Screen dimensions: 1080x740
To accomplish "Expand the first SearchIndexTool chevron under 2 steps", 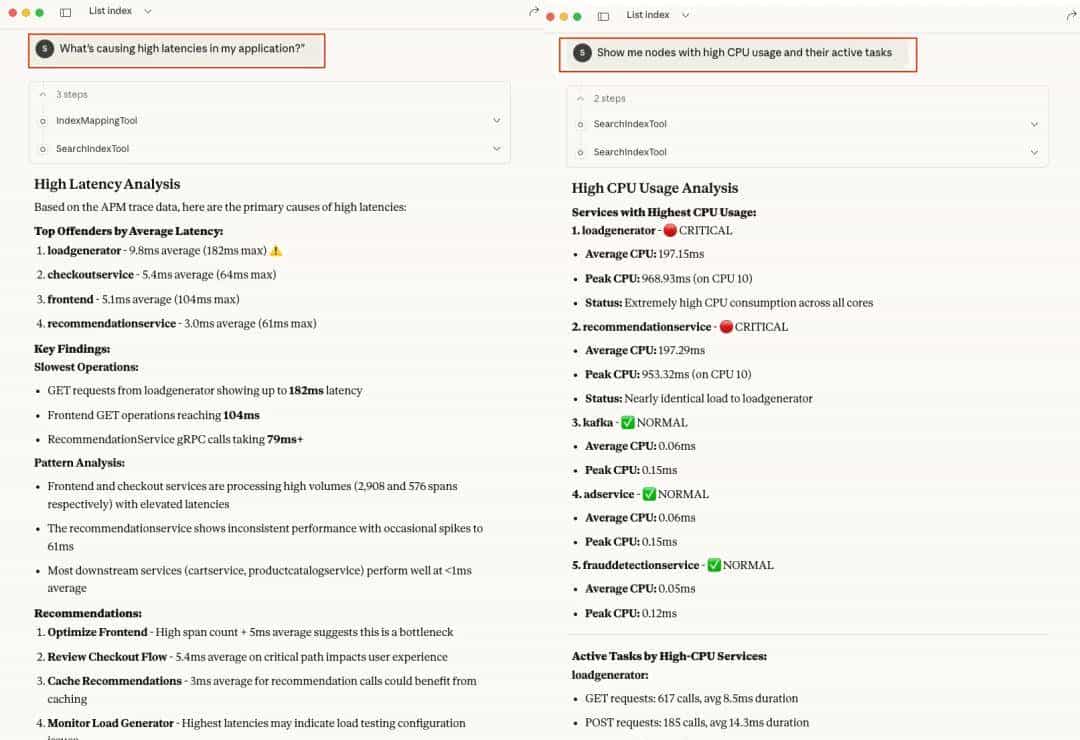I will point(1034,124).
